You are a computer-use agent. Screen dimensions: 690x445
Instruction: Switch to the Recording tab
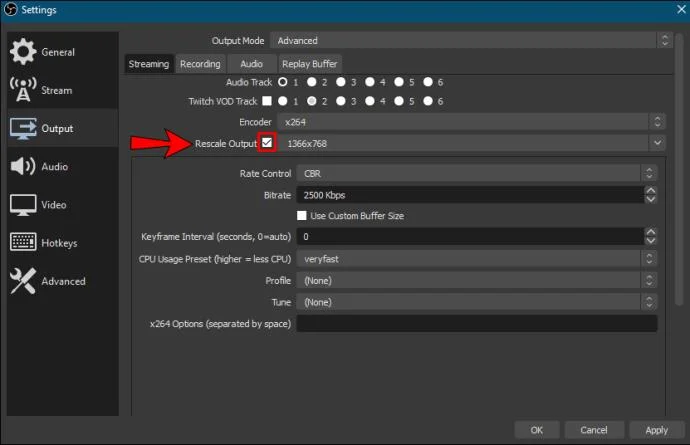coord(200,64)
